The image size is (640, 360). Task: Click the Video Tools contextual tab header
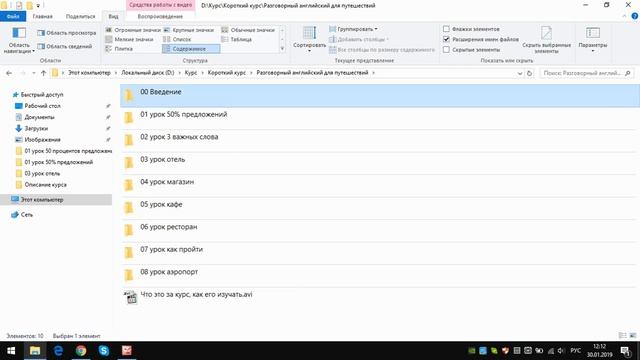[x=160, y=5]
